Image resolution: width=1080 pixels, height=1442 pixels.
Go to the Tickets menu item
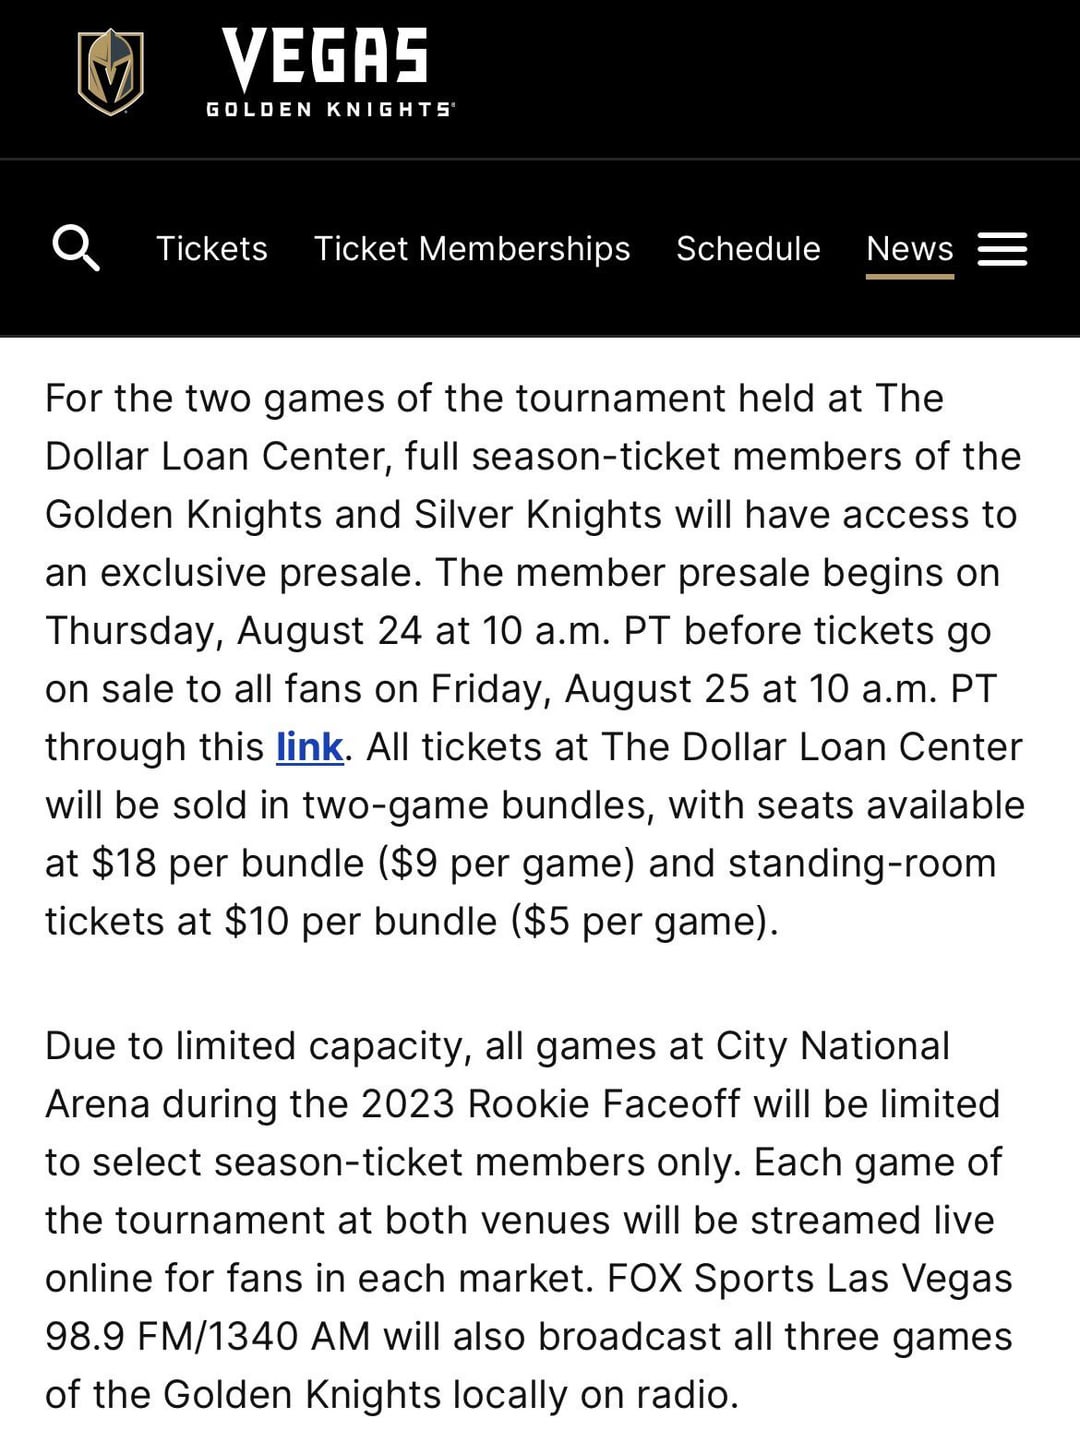pyautogui.click(x=212, y=248)
